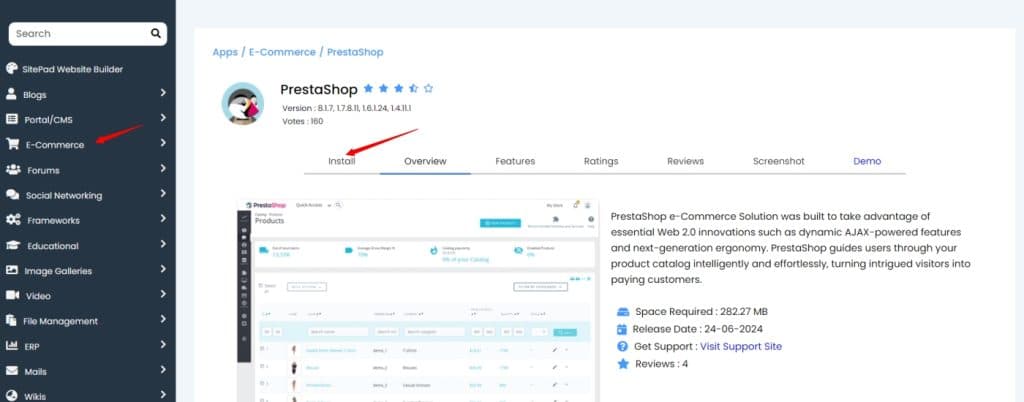
Task: Click the Portal/CMS list icon
Action: point(12,119)
